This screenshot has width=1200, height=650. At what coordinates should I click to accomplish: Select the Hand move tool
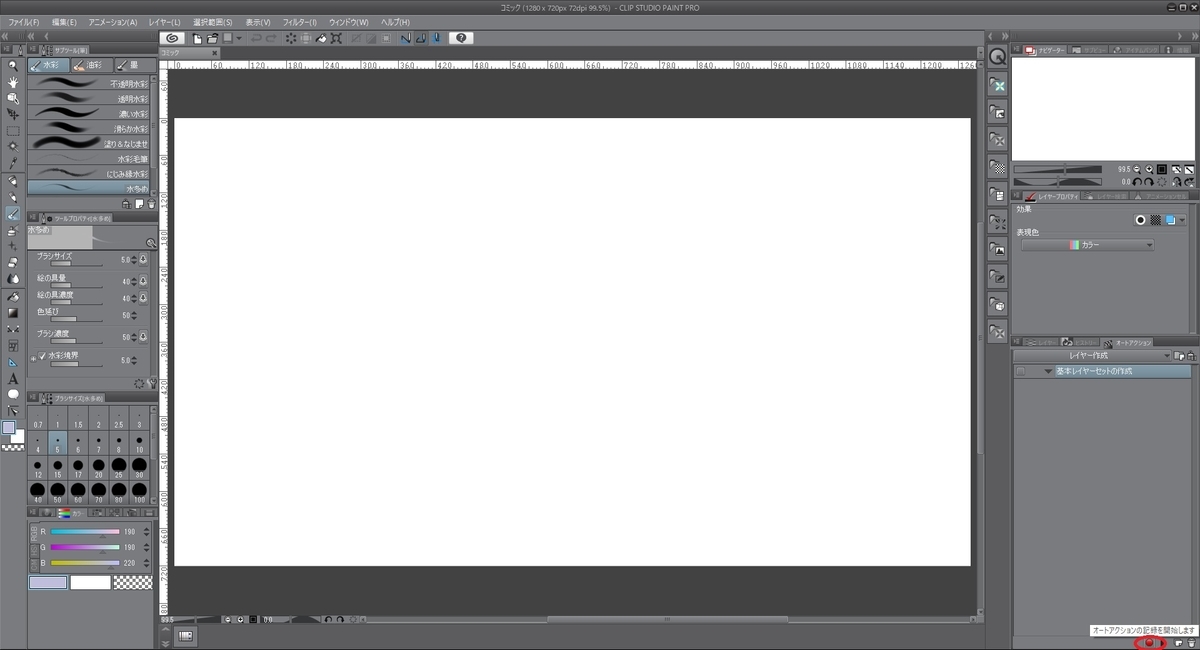(x=13, y=82)
